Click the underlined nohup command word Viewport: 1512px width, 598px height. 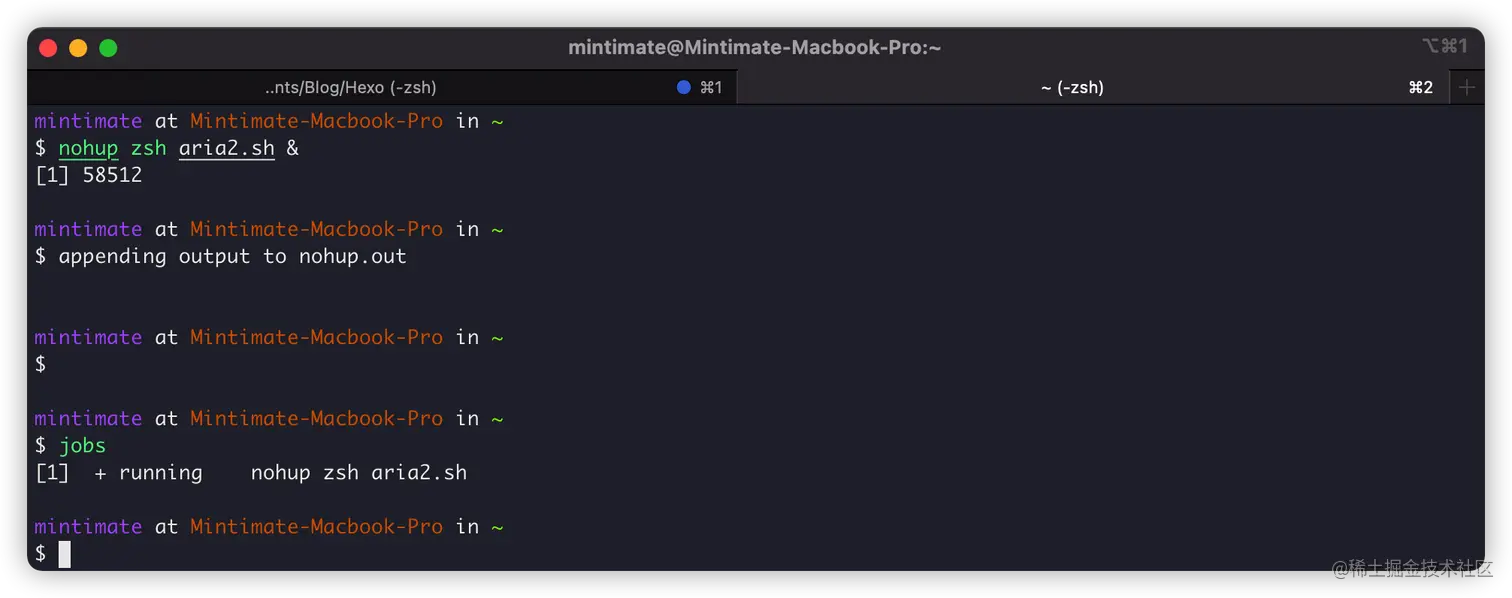tap(88, 148)
